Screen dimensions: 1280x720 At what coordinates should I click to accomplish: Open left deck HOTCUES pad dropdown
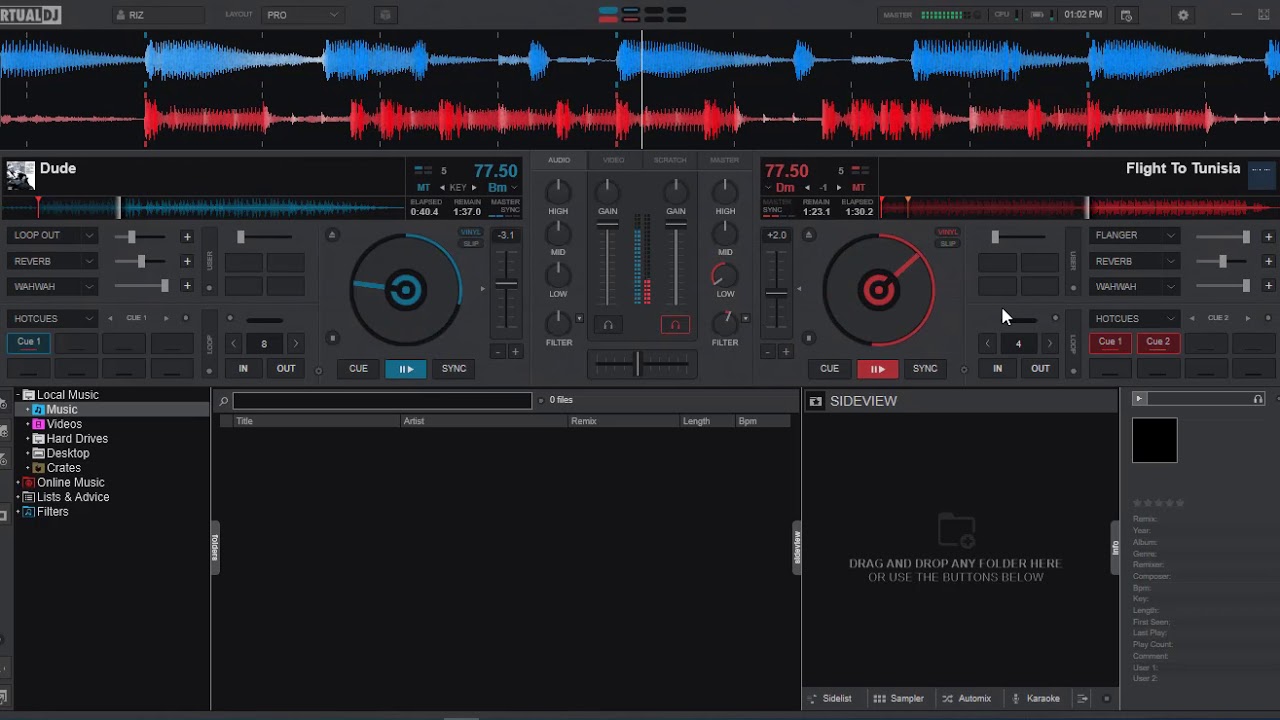[x=54, y=318]
